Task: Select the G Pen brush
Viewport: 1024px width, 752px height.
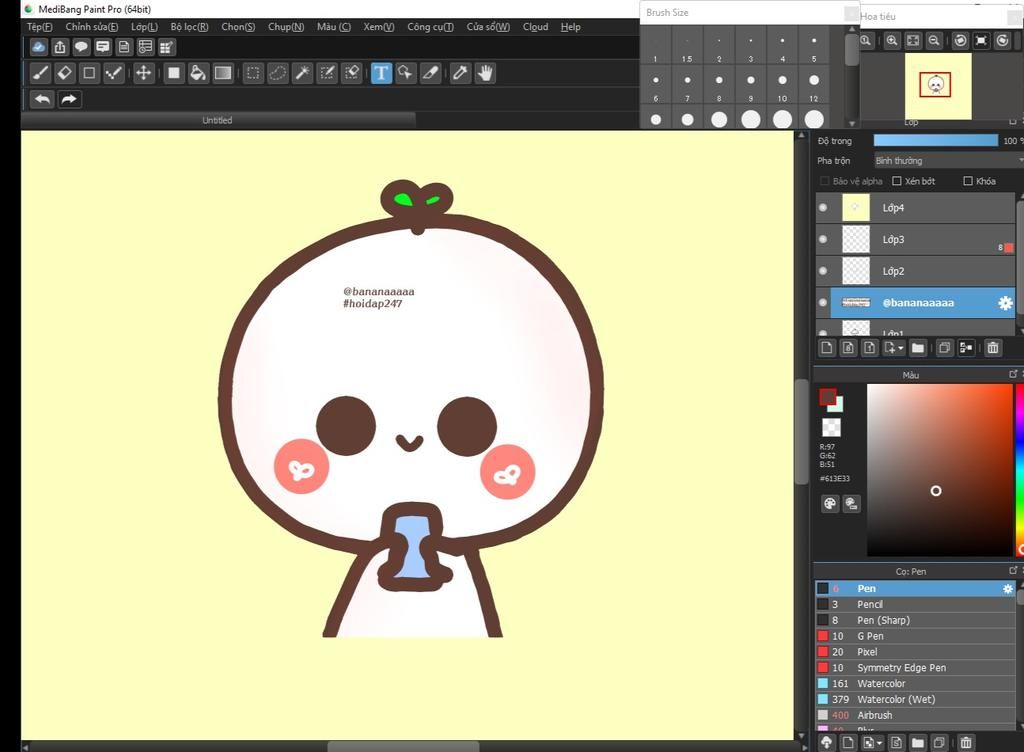Action: coord(915,636)
